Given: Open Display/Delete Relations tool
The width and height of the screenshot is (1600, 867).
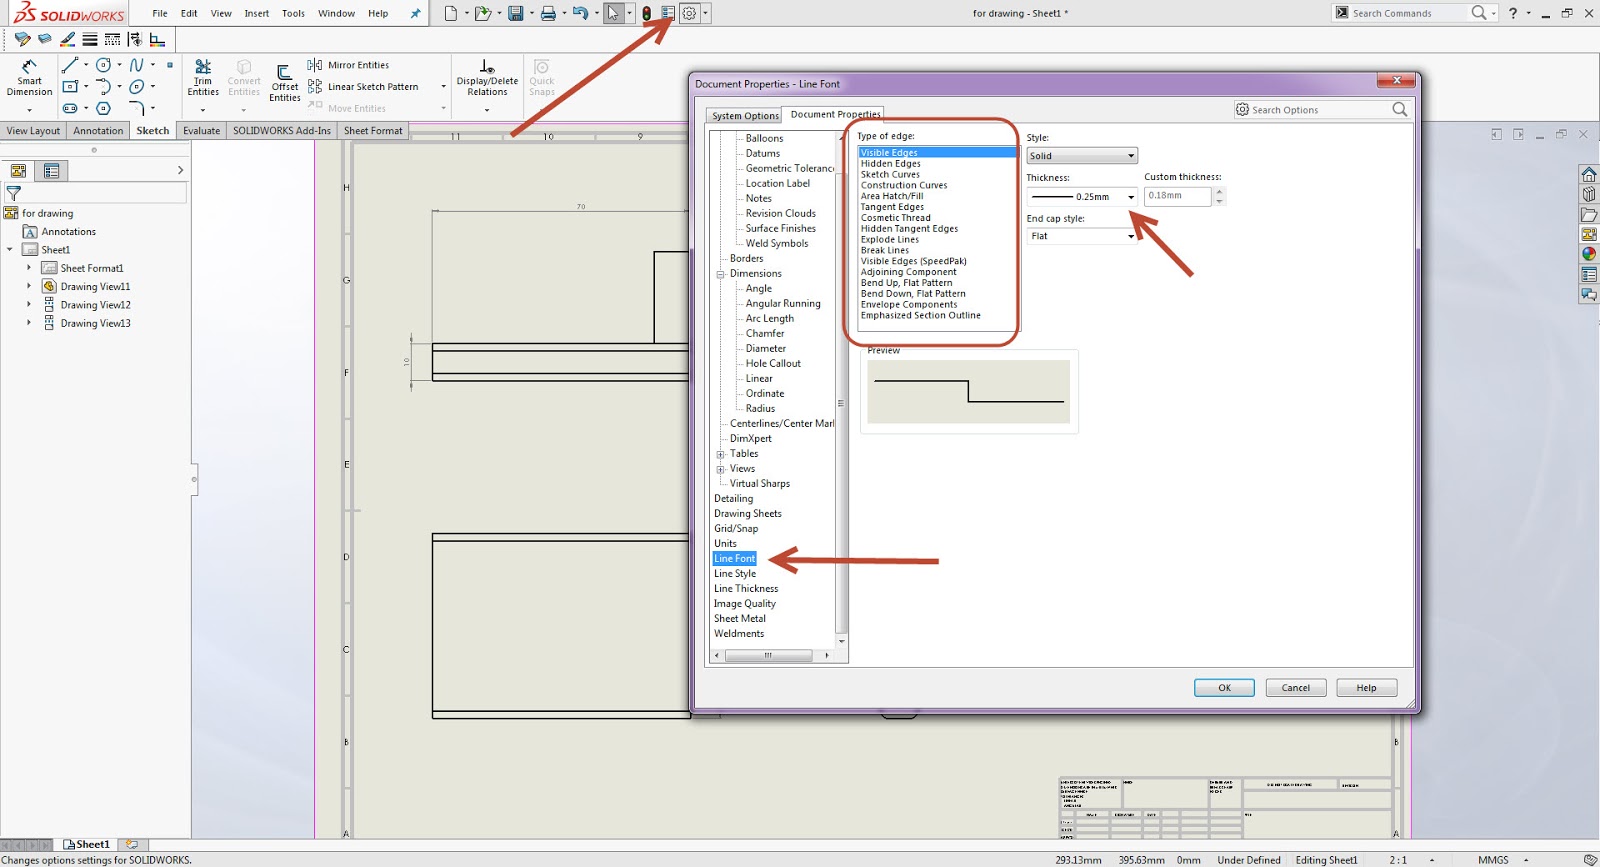Looking at the screenshot, I should 487,78.
